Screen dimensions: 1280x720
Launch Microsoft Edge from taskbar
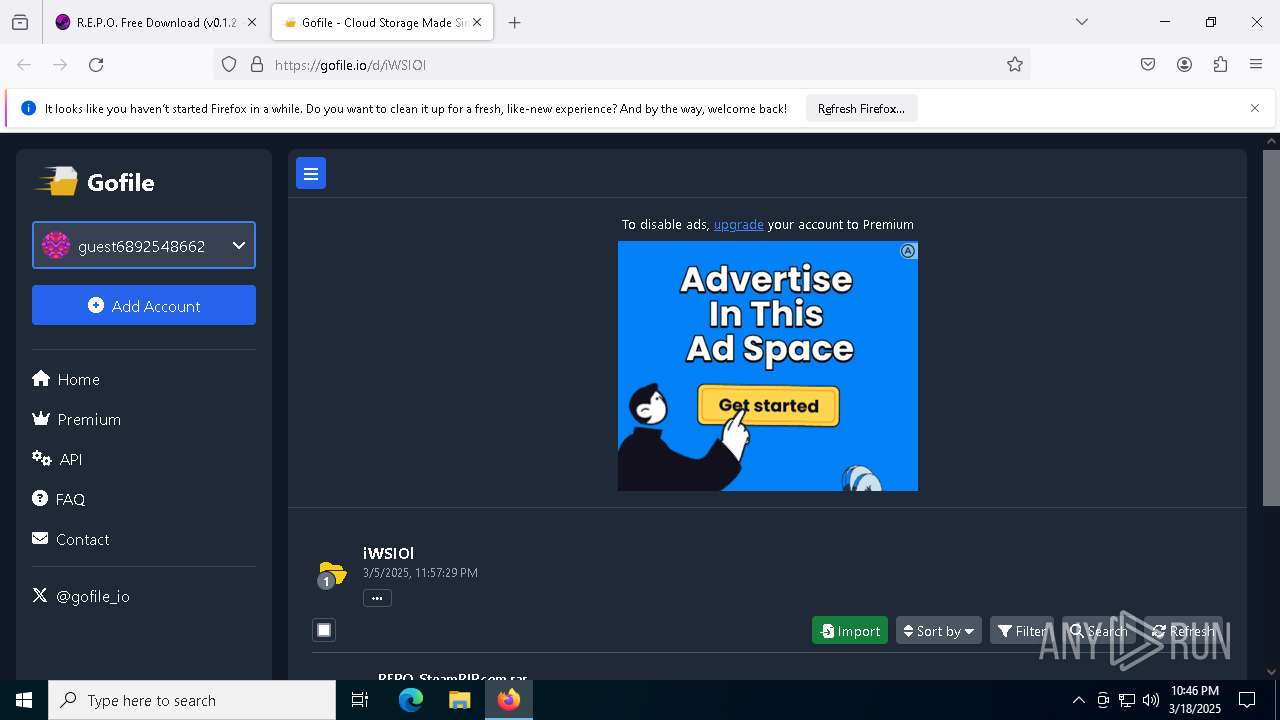point(411,700)
